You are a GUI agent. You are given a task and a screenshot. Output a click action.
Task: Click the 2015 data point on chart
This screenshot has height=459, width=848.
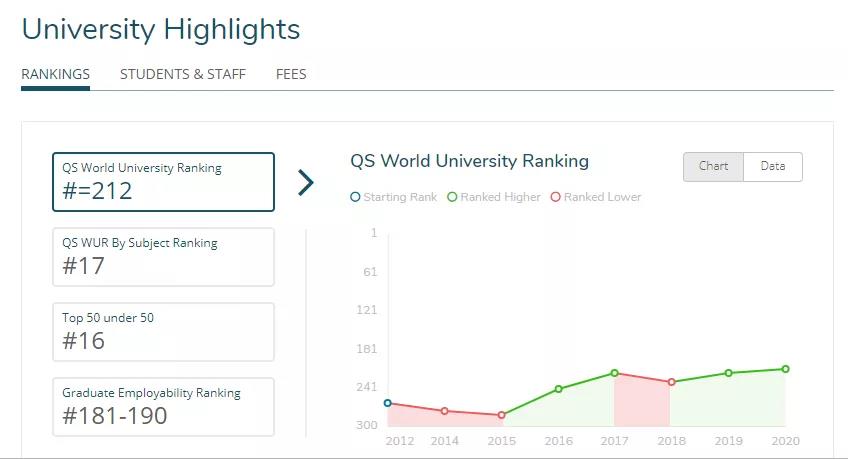501,415
